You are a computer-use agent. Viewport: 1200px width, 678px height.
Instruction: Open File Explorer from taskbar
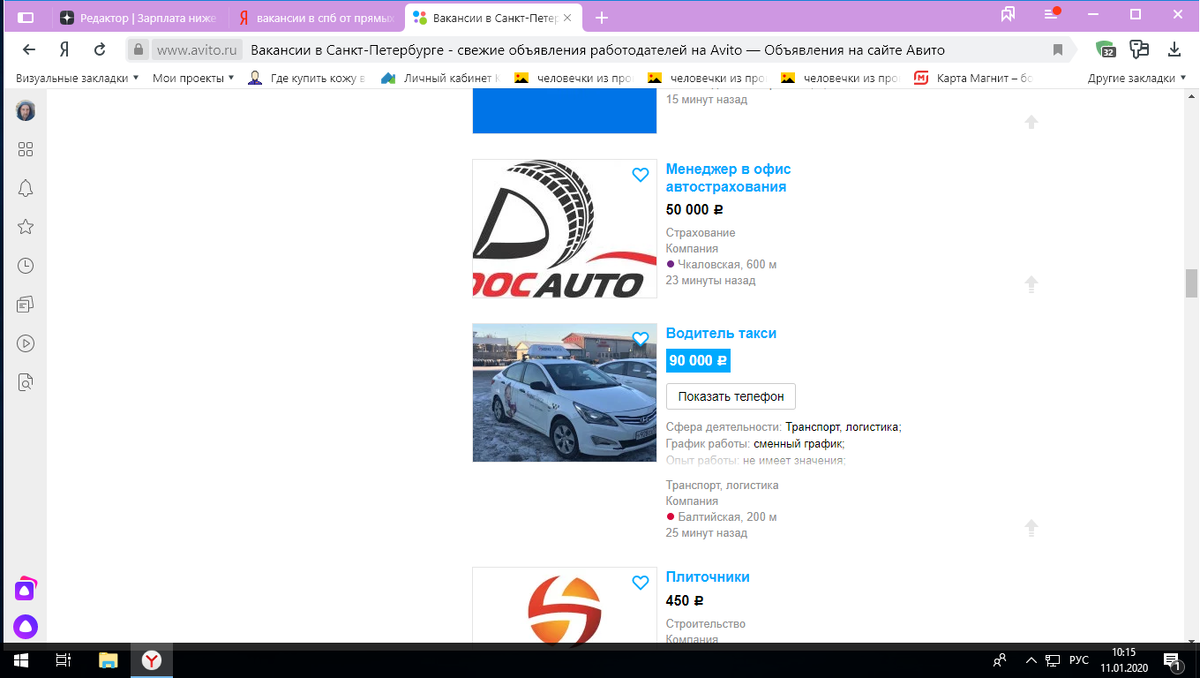coord(107,660)
